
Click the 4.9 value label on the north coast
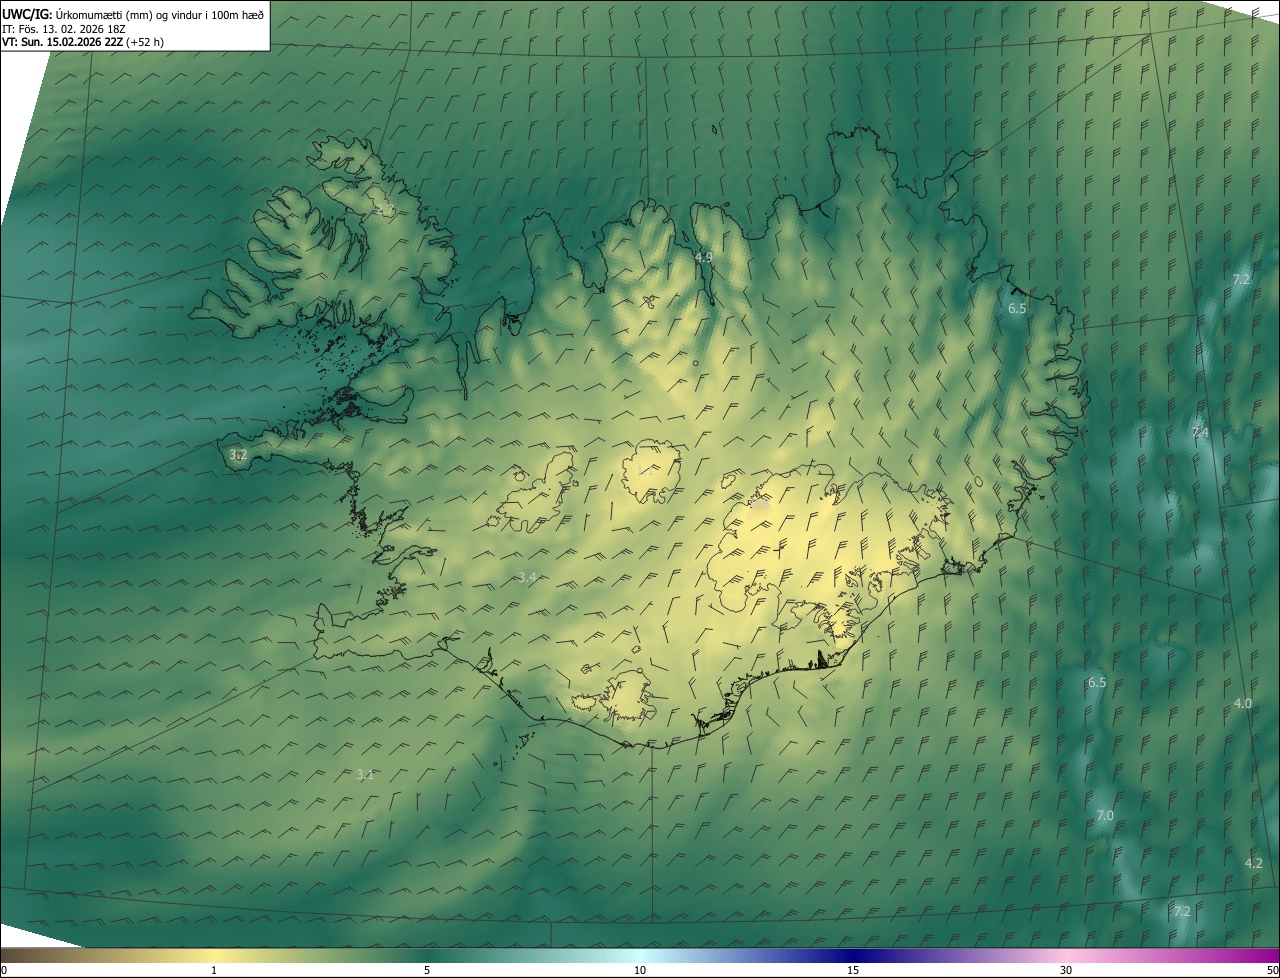click(703, 257)
